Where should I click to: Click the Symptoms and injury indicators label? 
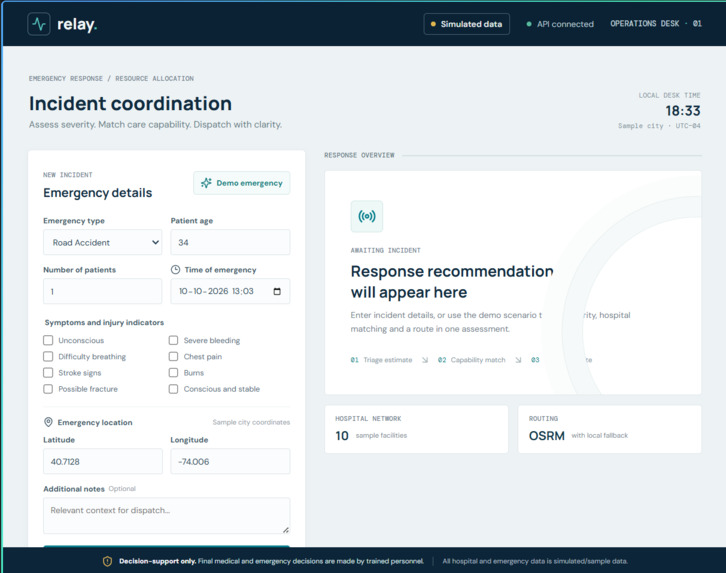[104, 322]
